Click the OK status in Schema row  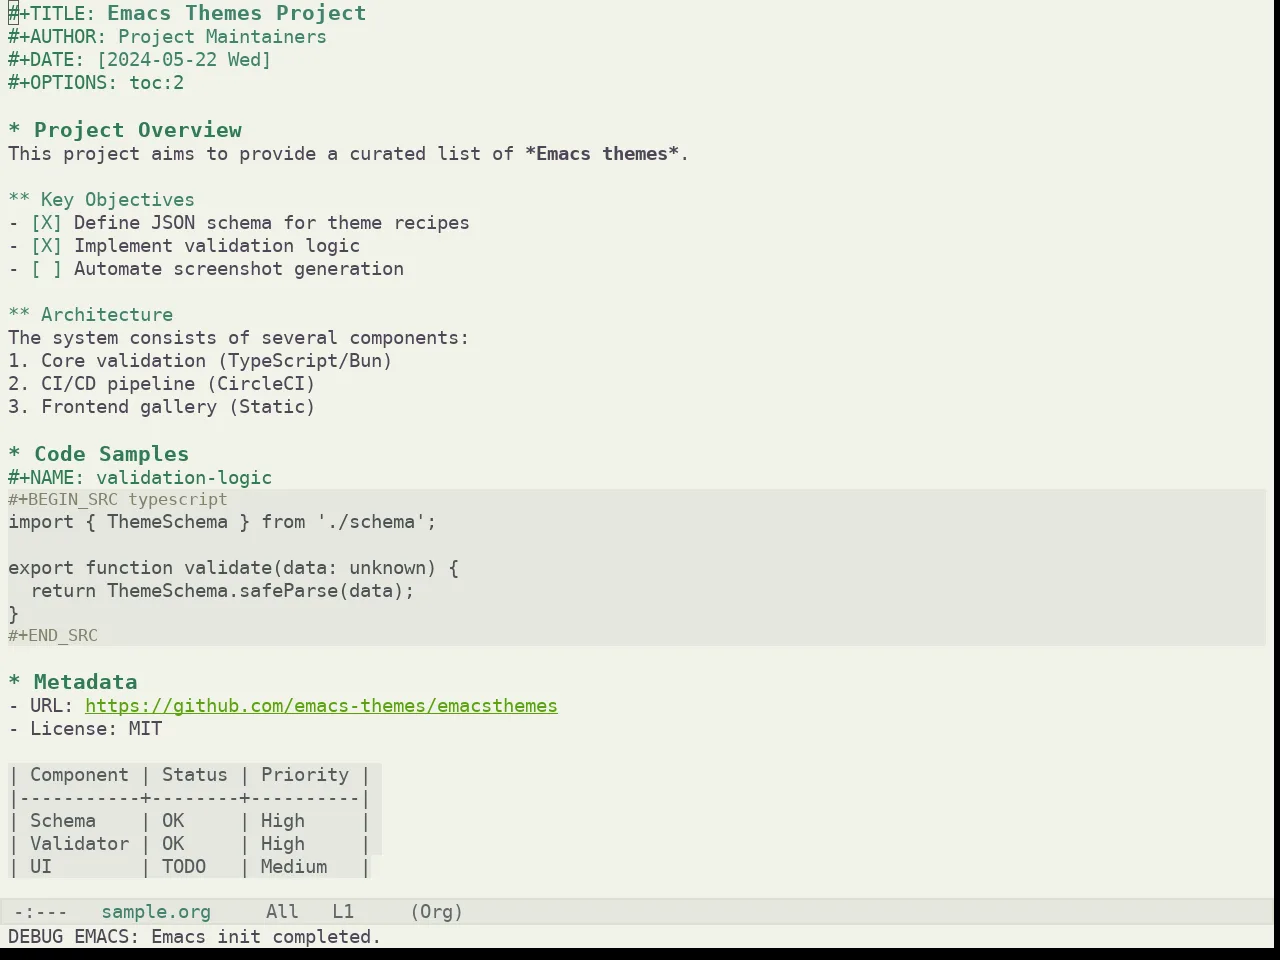[173, 821]
